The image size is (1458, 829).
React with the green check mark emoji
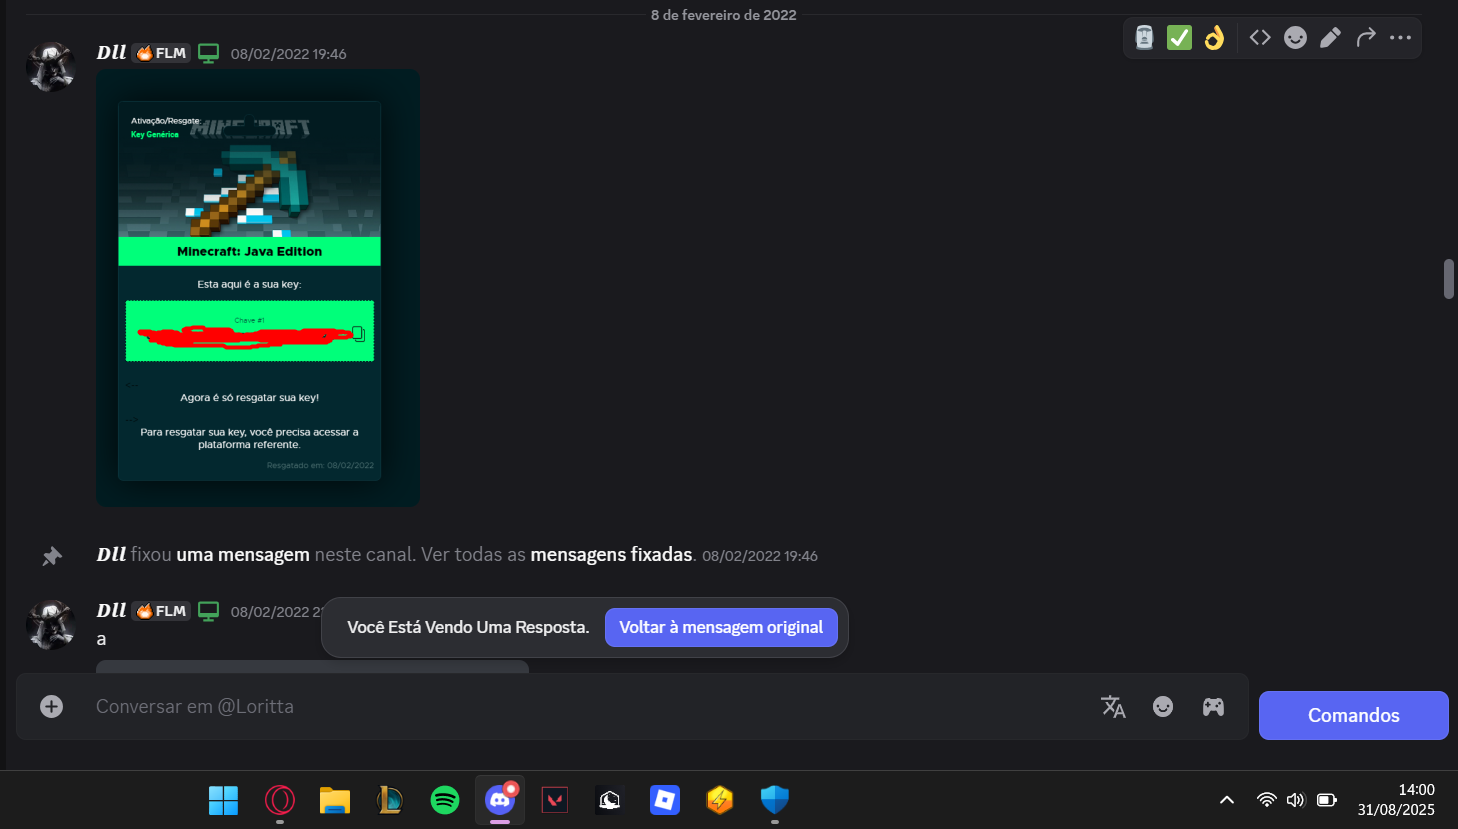[x=1180, y=38]
